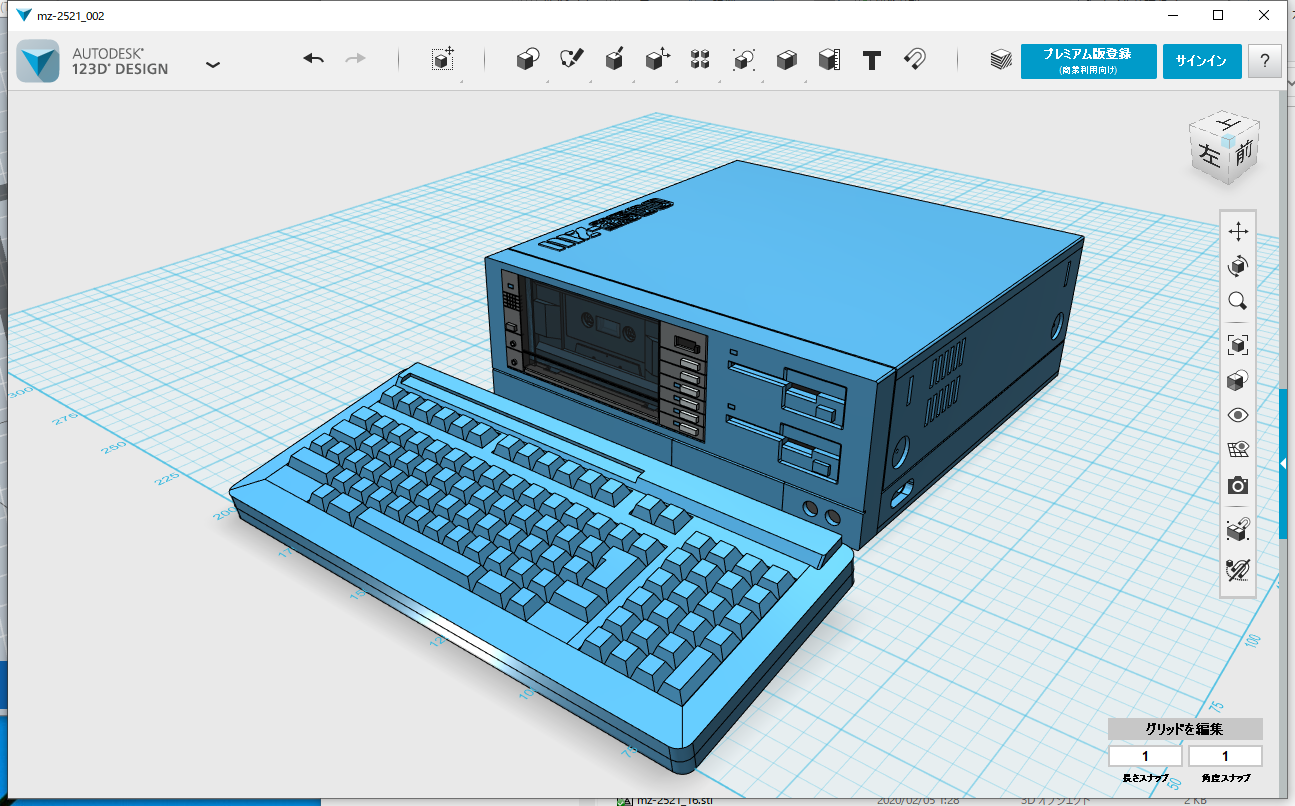Activate the Orbit view control
The image size is (1295, 806).
pos(1237,266)
